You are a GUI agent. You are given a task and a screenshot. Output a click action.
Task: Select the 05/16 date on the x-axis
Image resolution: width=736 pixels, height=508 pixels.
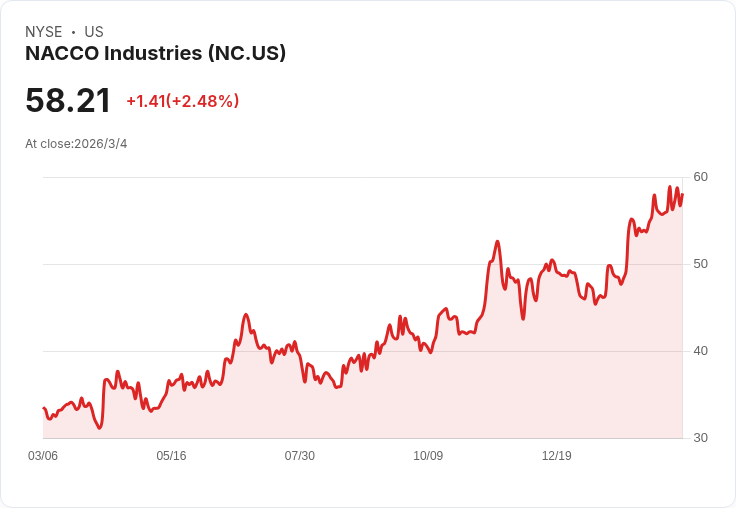click(171, 456)
